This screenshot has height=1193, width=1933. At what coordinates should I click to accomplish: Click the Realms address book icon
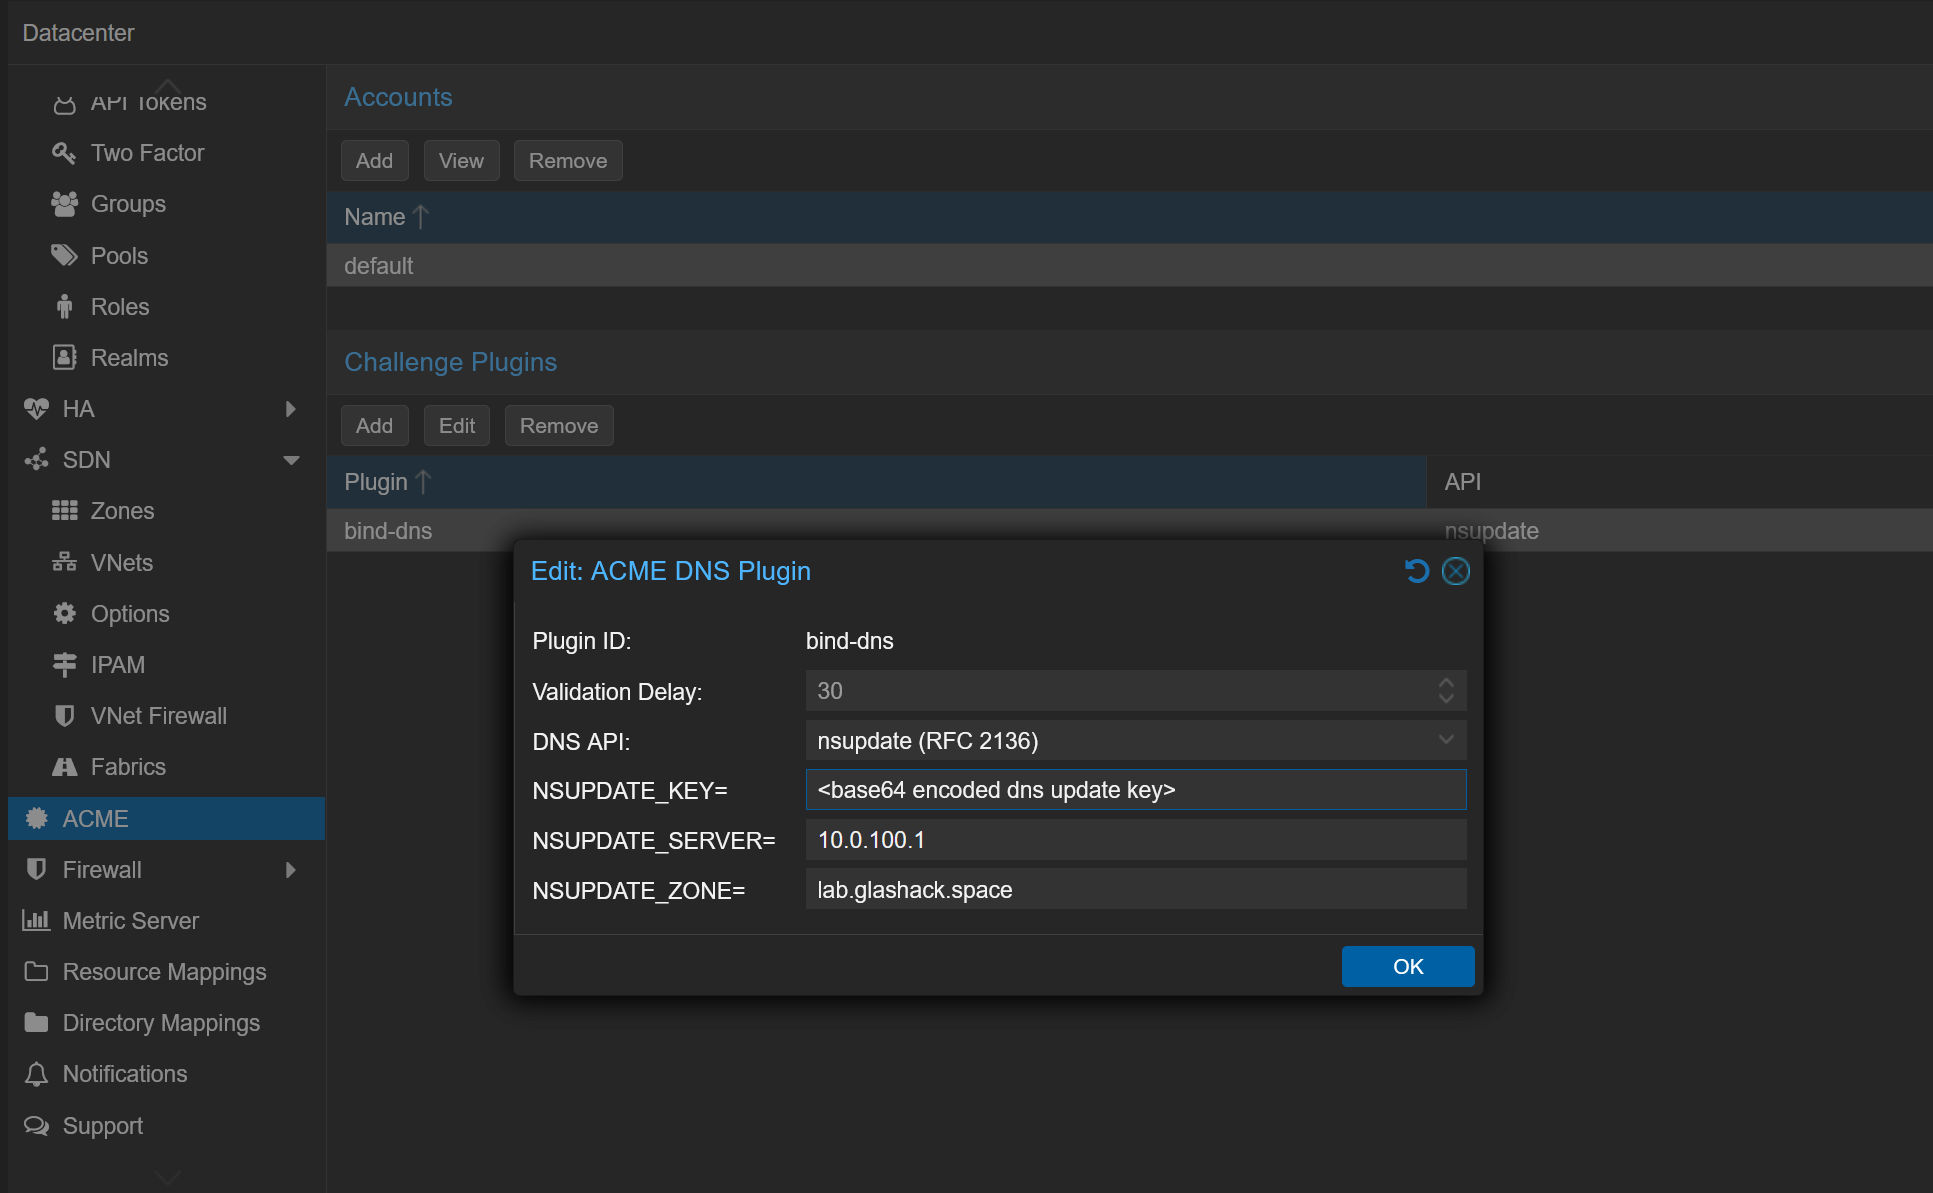(64, 358)
